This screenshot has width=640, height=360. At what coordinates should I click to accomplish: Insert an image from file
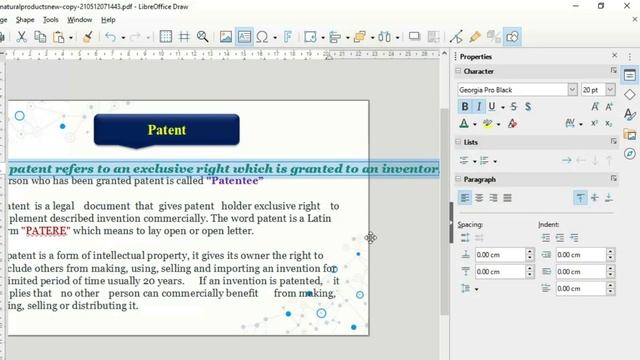coord(226,37)
